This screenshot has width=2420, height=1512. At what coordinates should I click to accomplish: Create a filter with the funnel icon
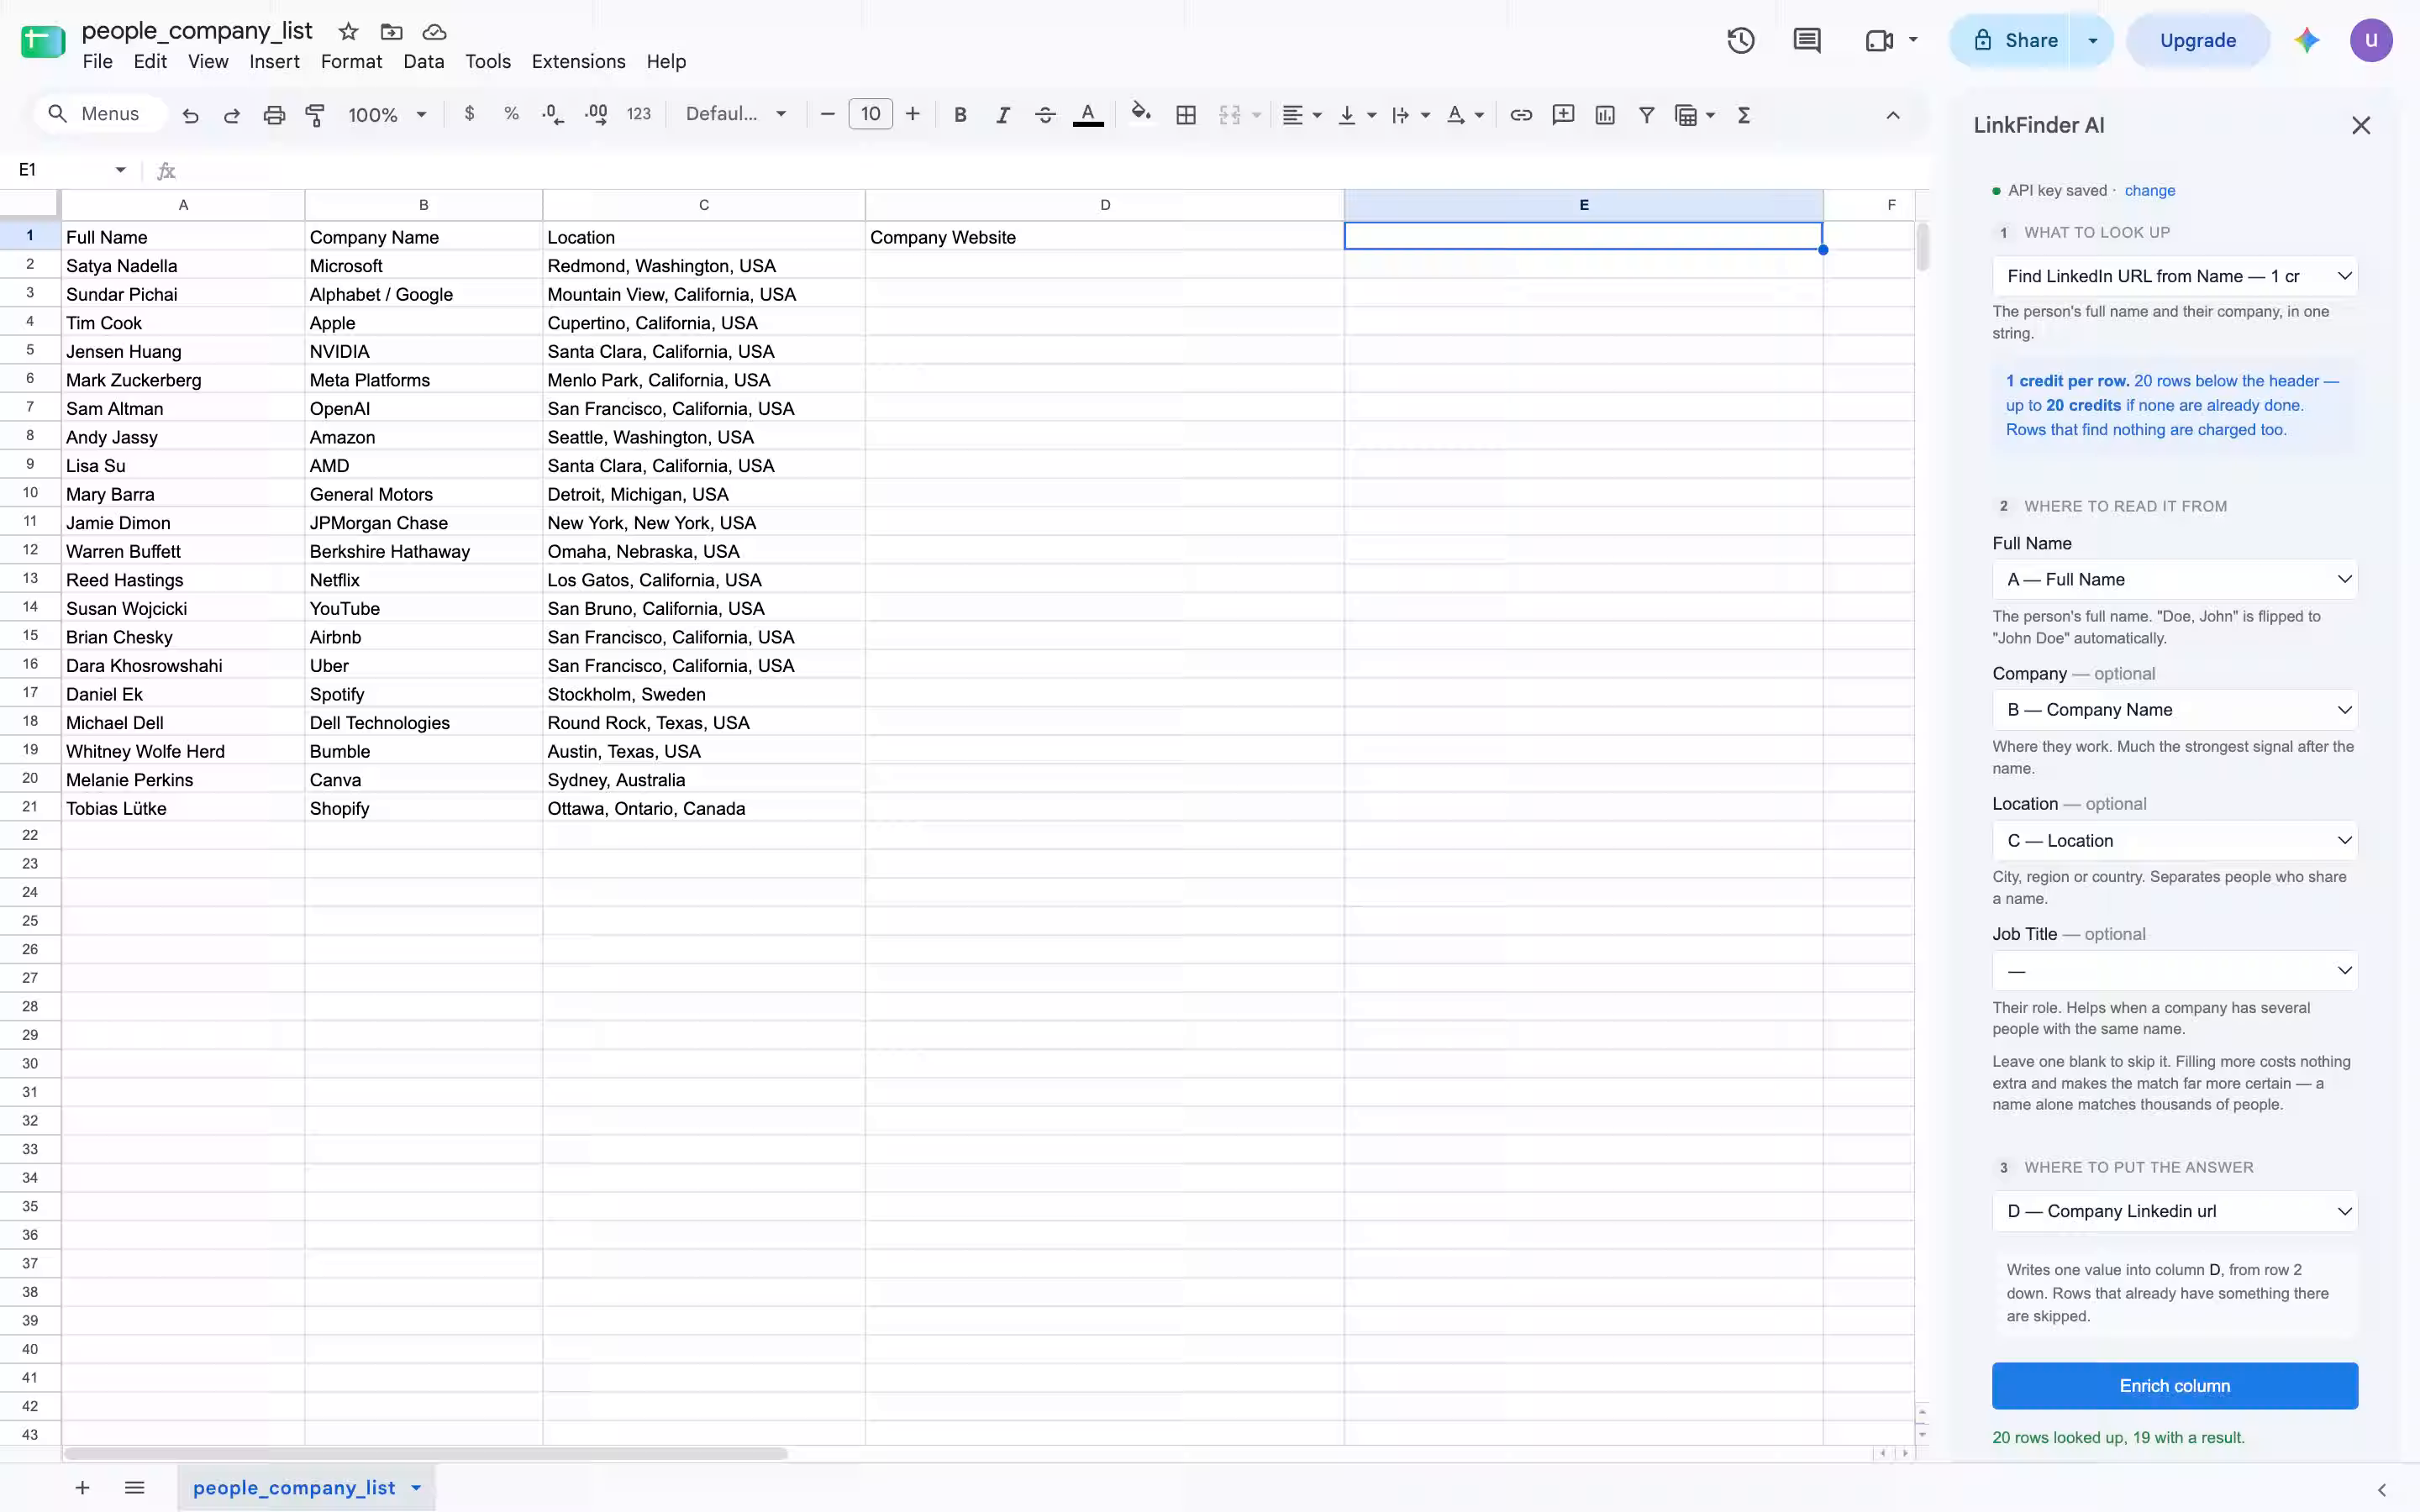1646,115
